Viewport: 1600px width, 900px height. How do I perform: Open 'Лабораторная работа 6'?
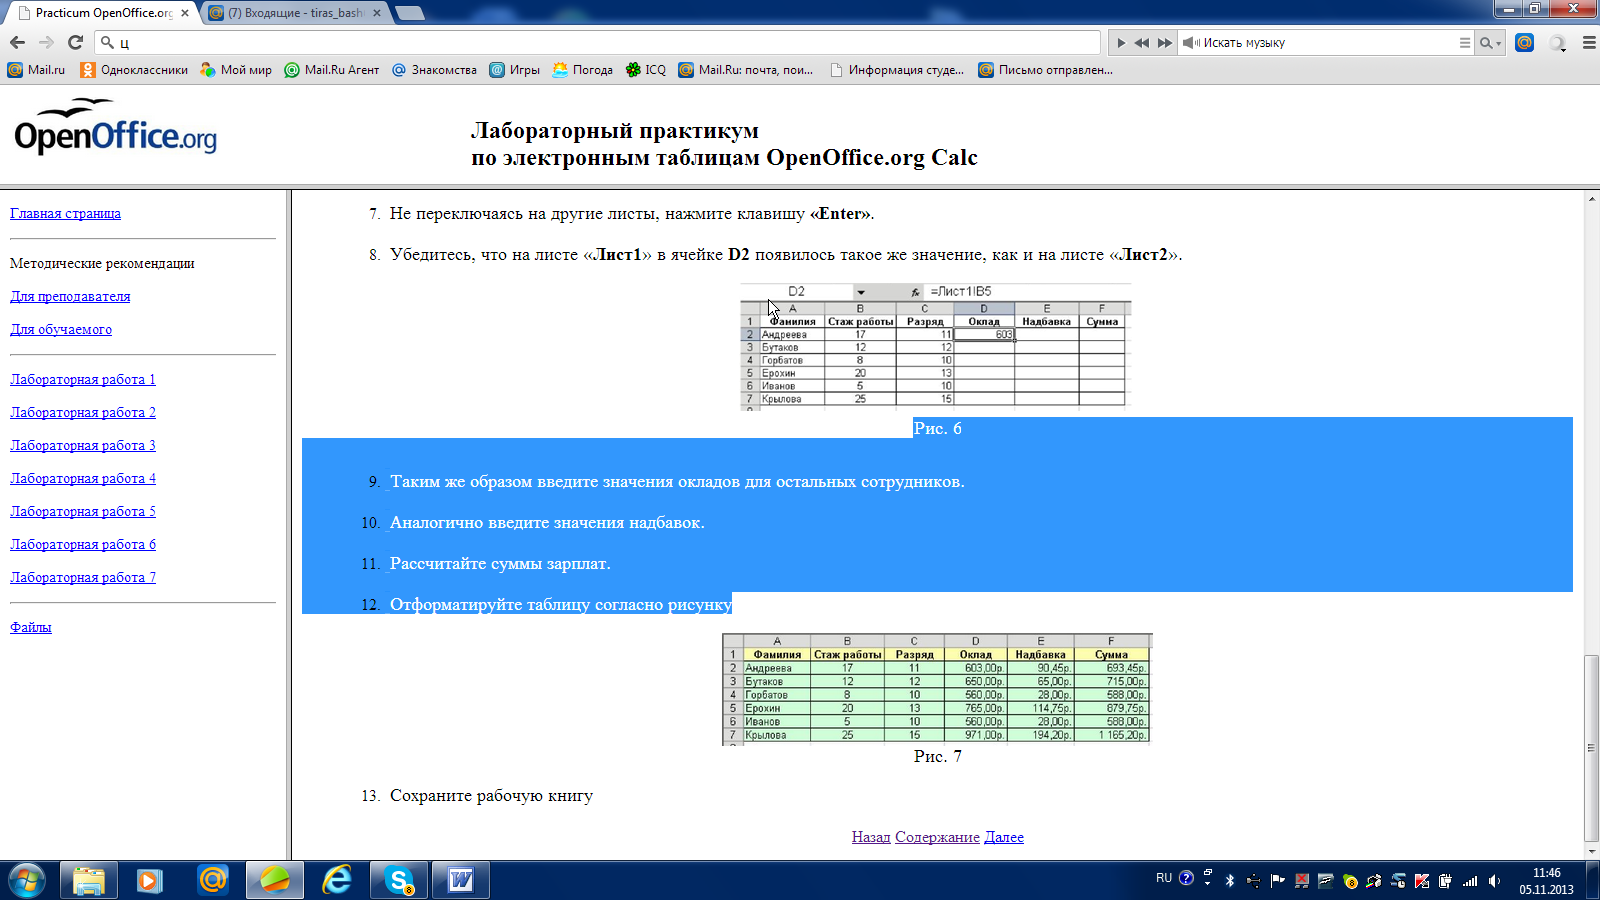[83, 544]
